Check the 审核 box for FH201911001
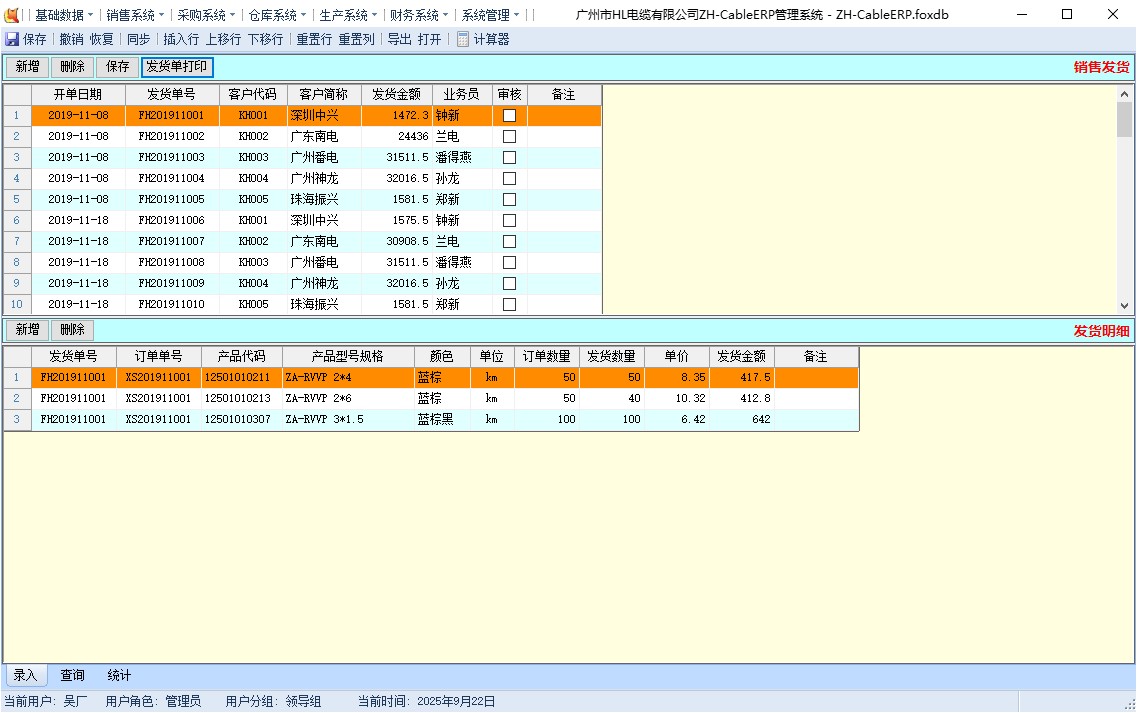Viewport: 1137px width, 713px height. [x=509, y=116]
